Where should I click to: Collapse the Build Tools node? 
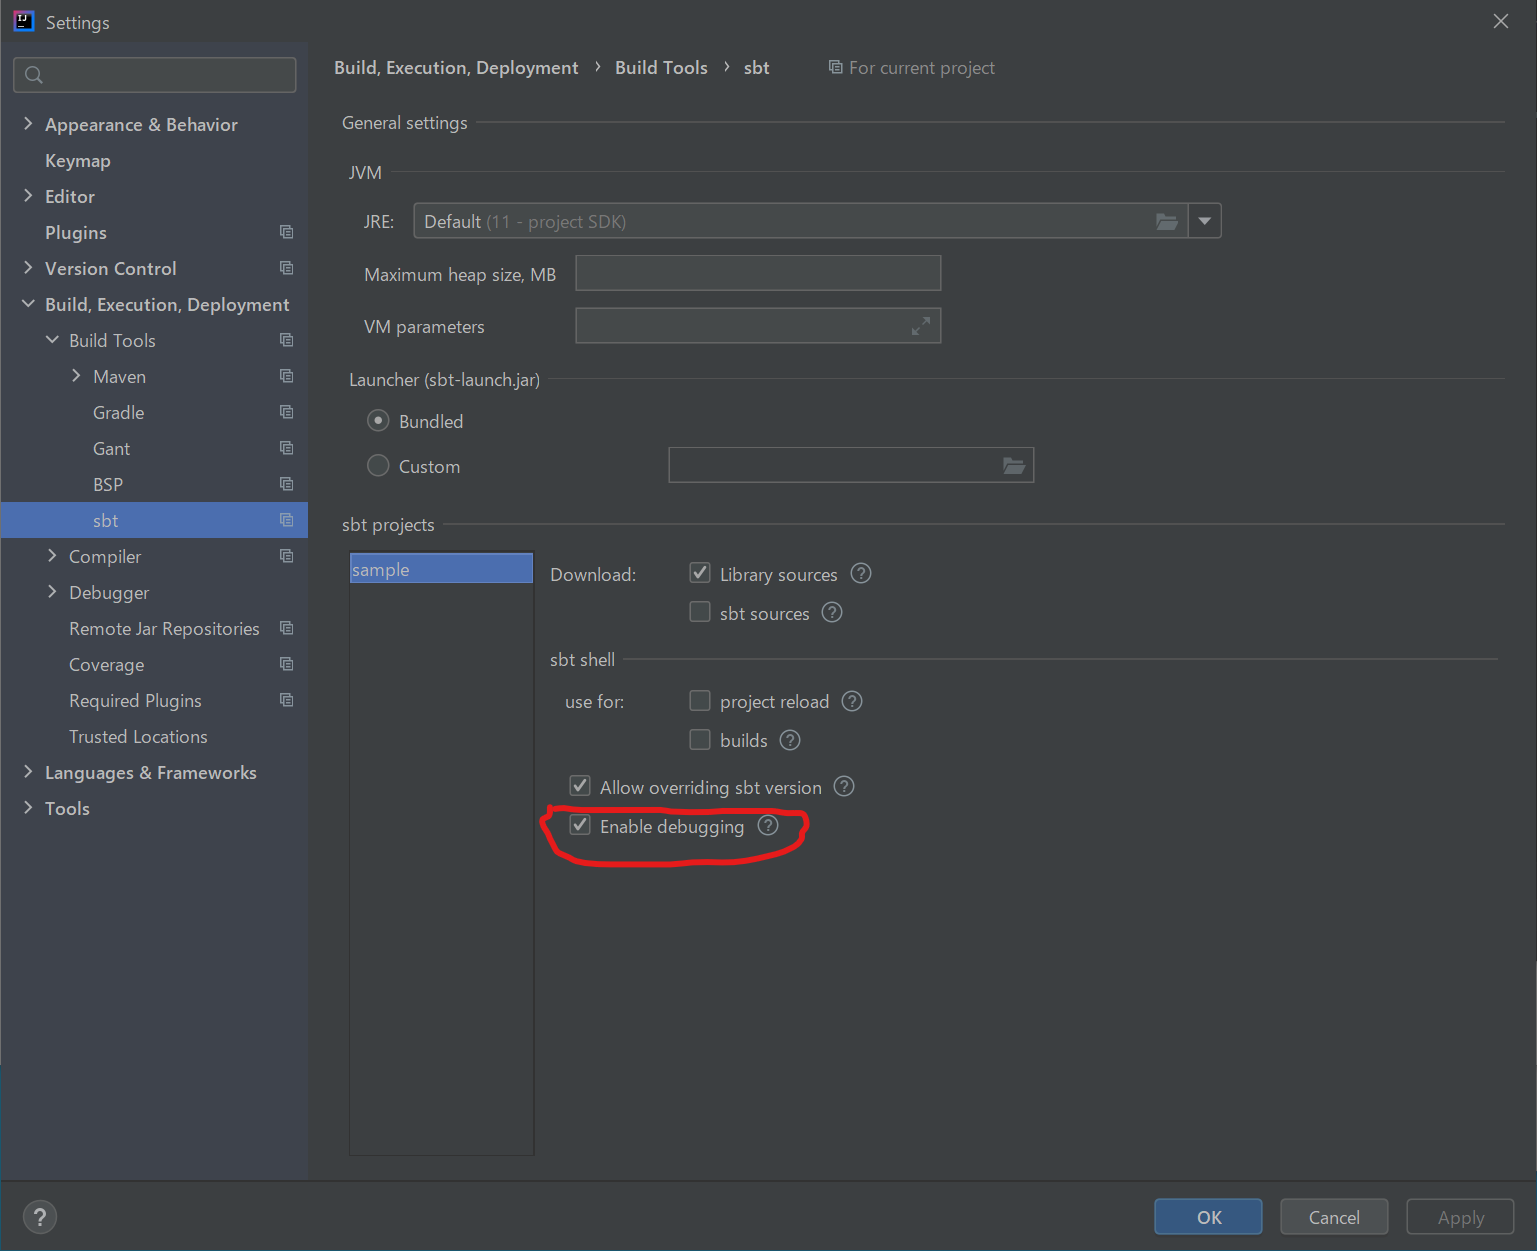[52, 340]
